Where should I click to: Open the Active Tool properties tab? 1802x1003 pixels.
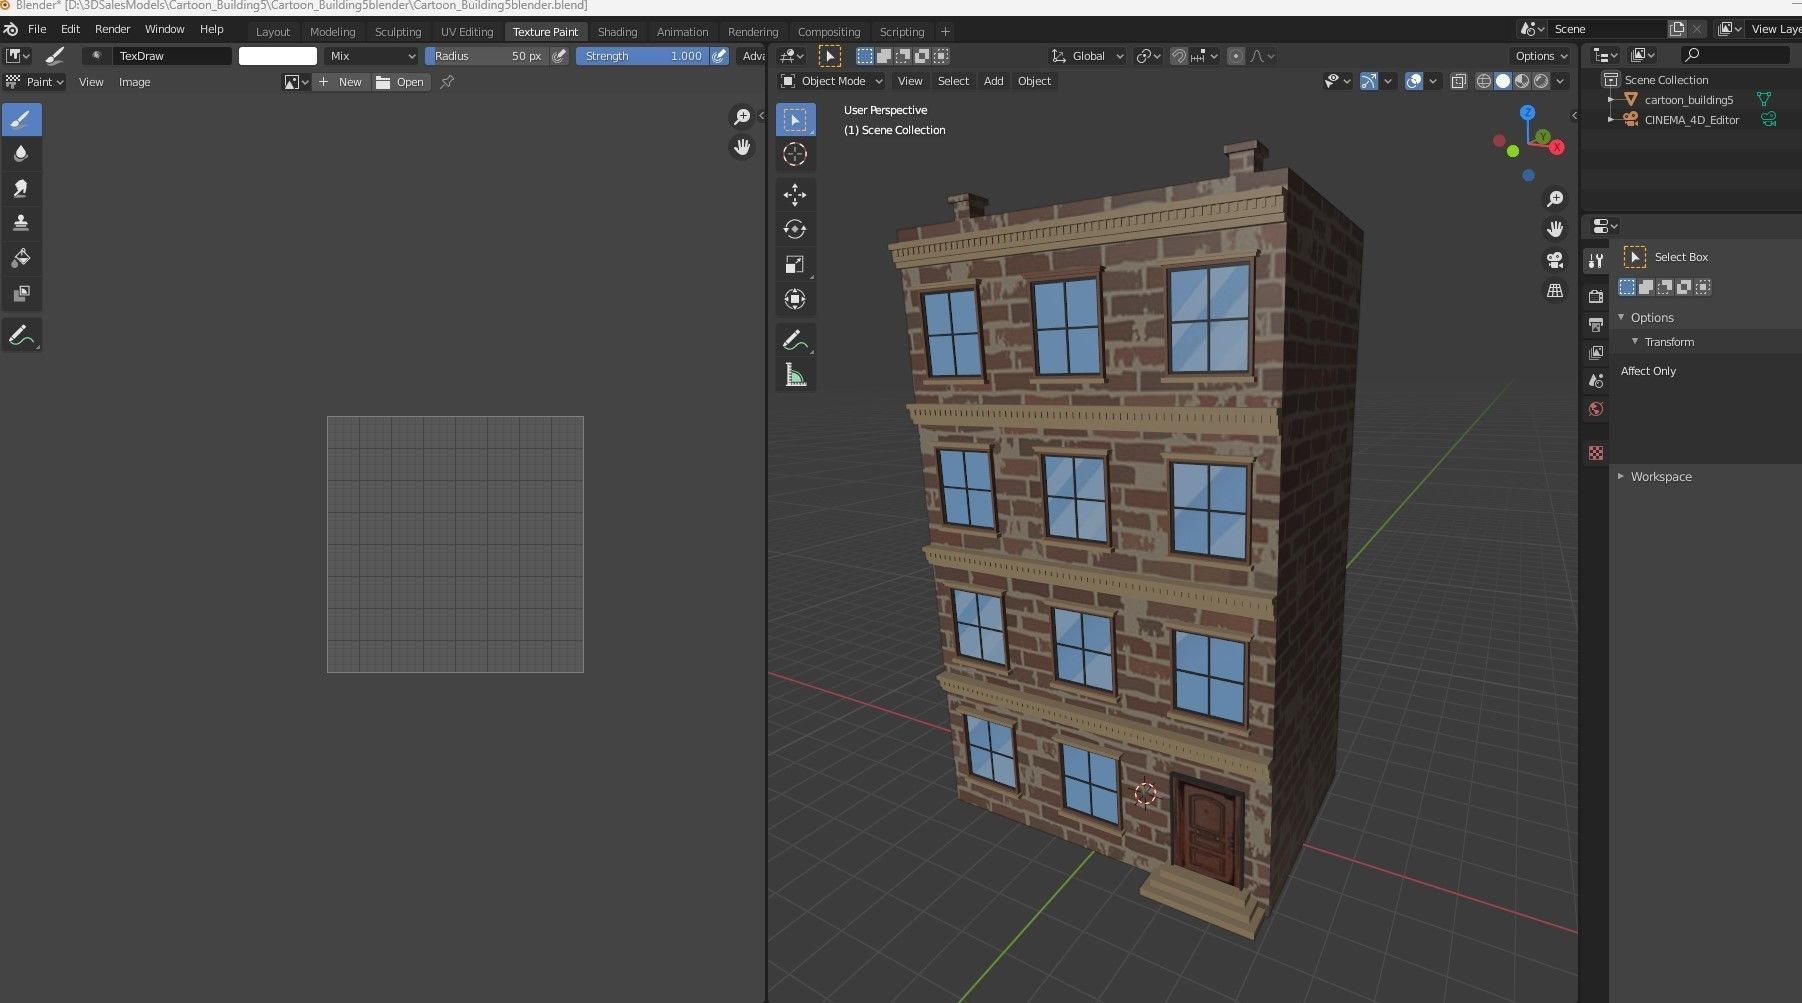tap(1596, 260)
